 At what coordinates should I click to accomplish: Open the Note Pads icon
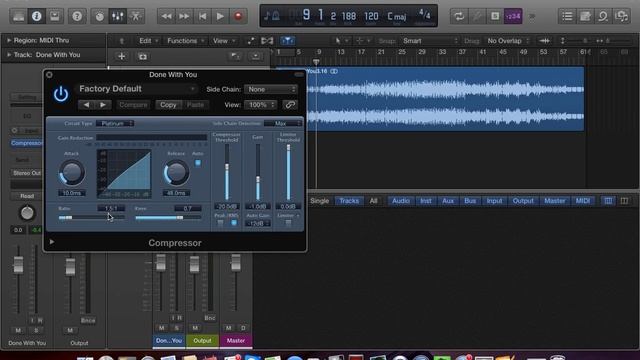tap(585, 16)
